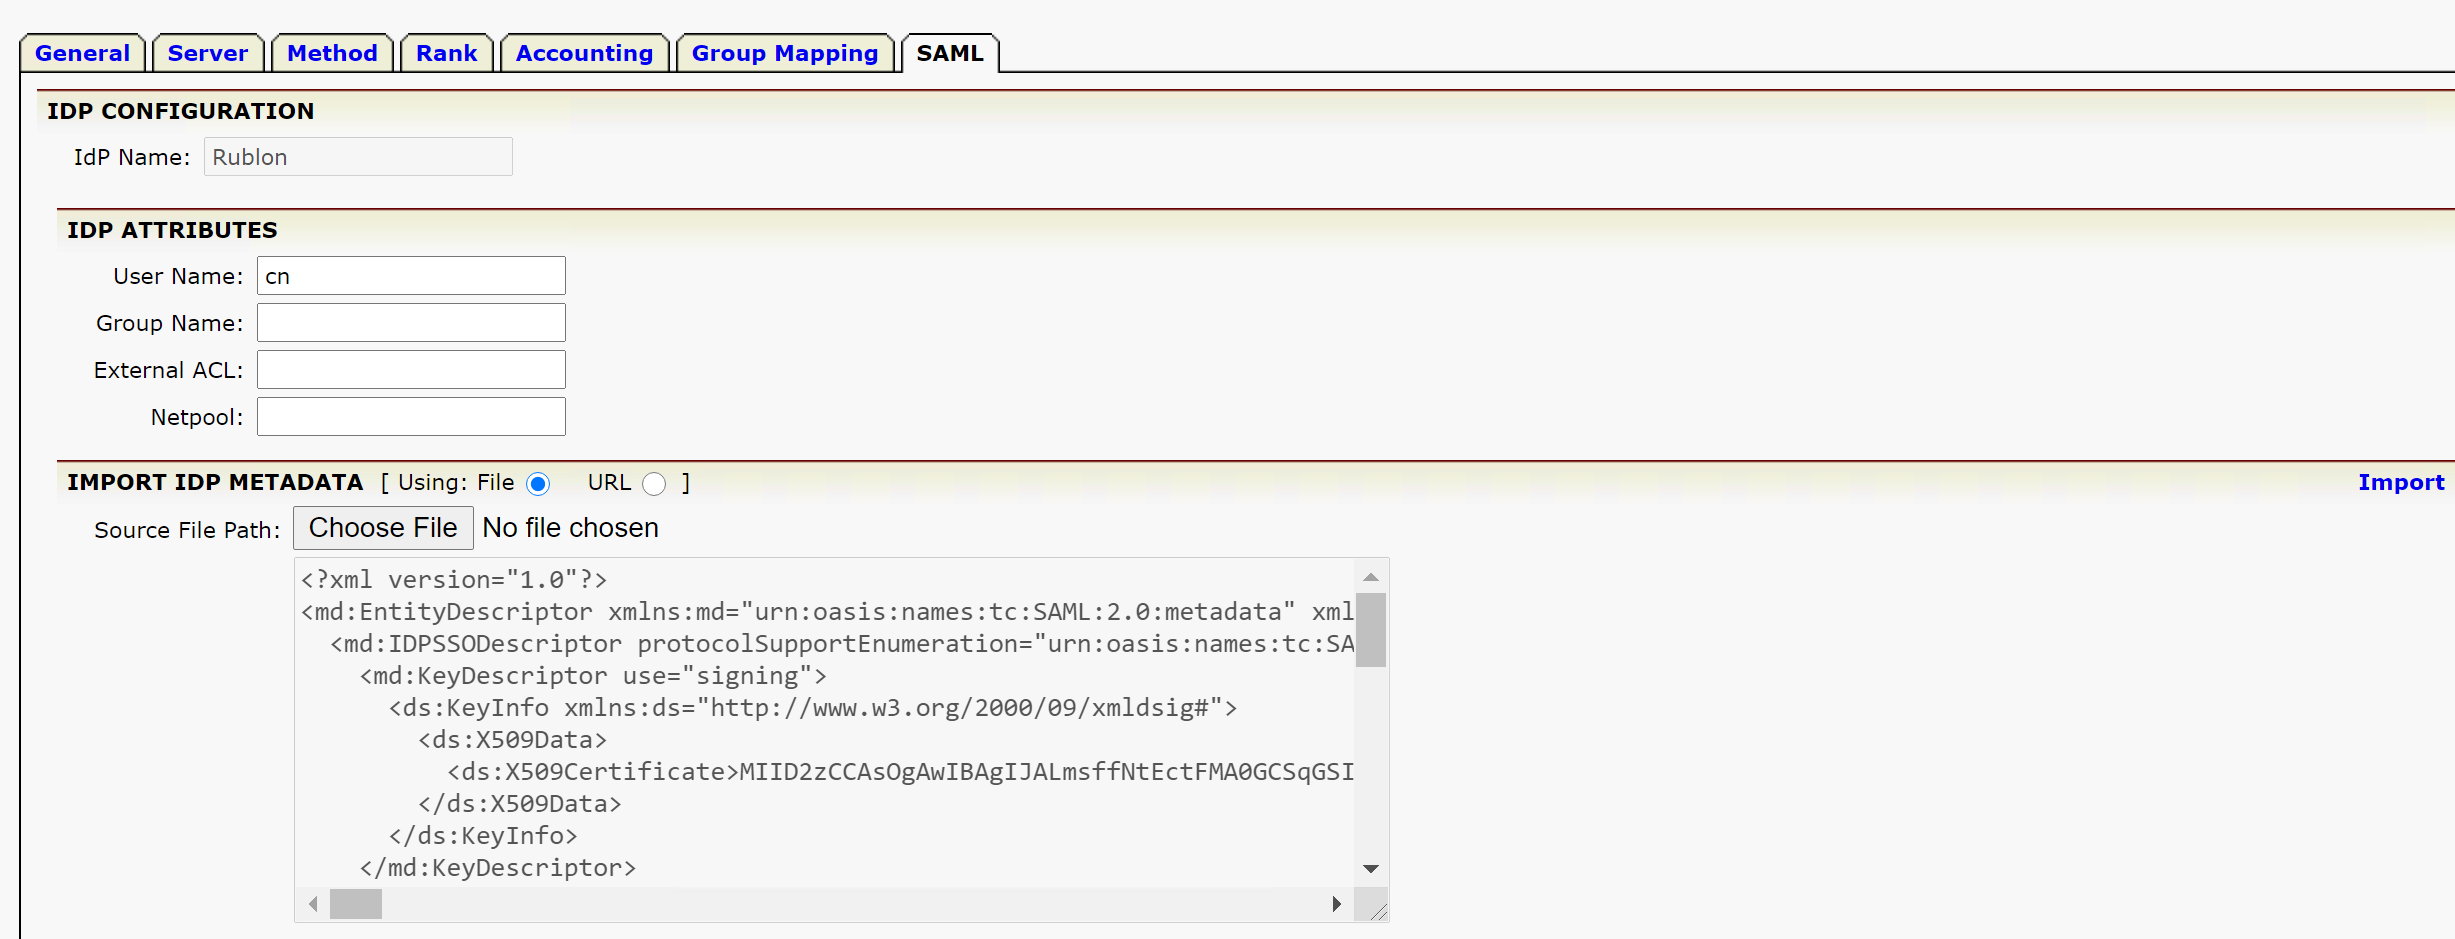Click the External ACL text box
The height and width of the screenshot is (939, 2455).
coord(411,370)
